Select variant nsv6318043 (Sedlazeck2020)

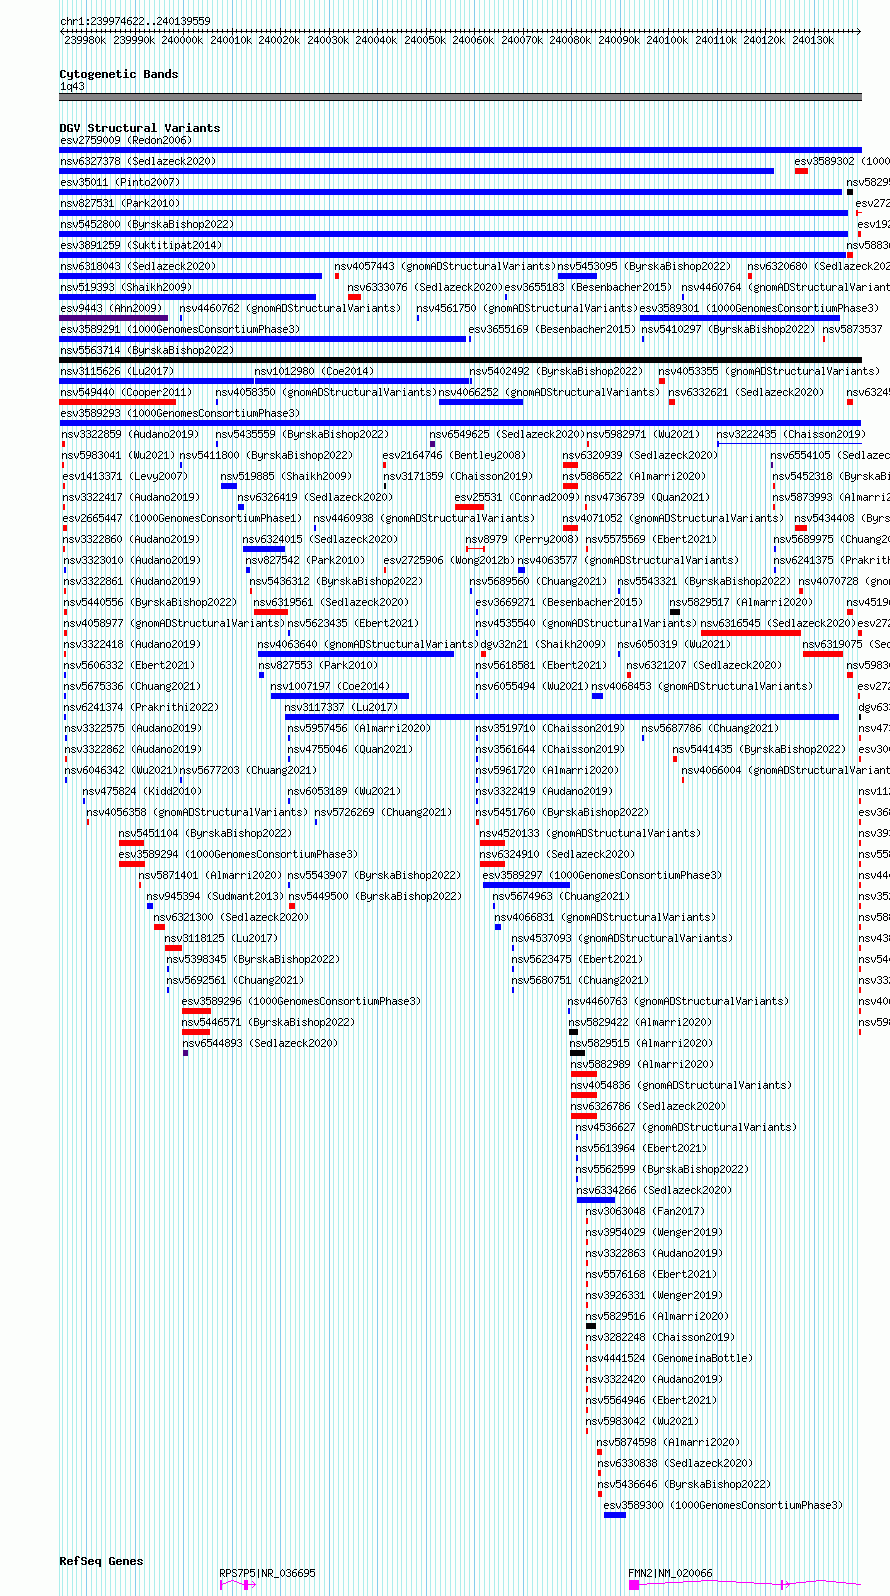(190, 276)
